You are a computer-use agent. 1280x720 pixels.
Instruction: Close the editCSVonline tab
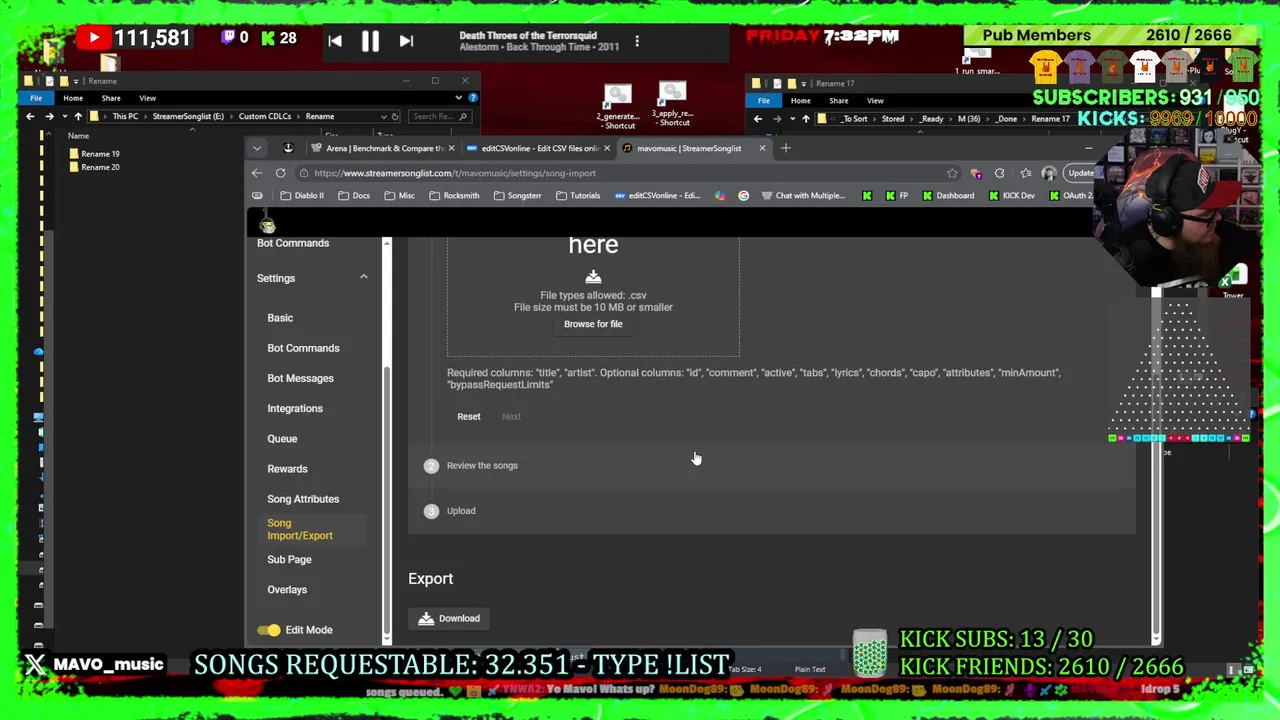click(606, 148)
